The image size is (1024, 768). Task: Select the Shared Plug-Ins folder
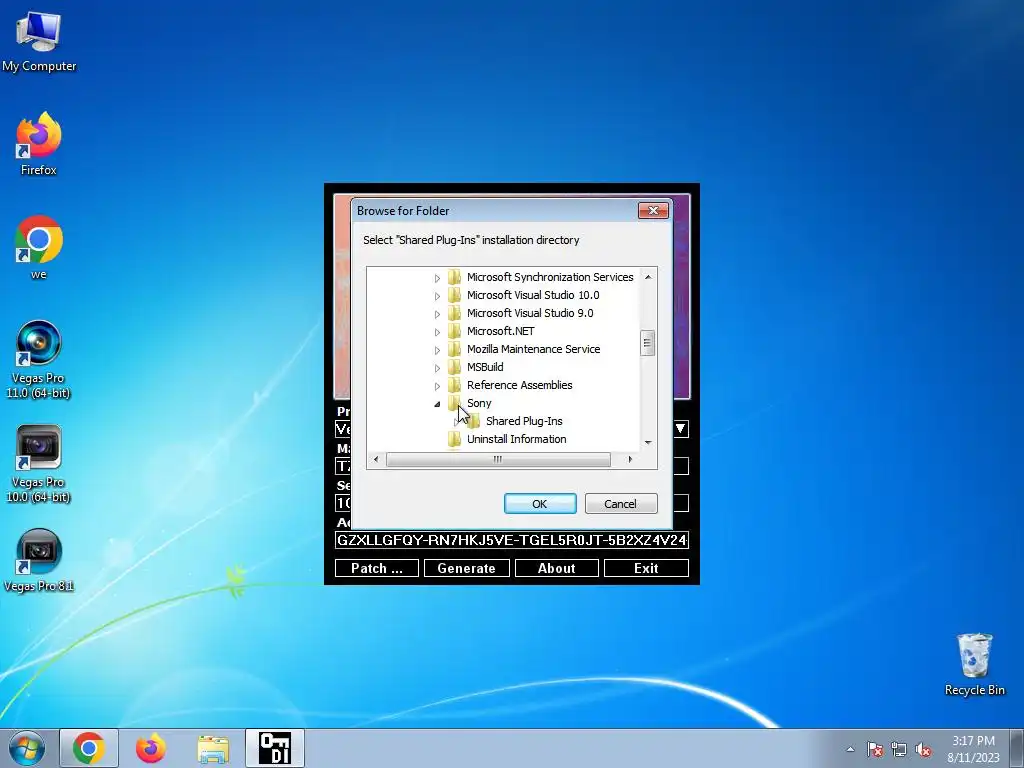[524, 421]
